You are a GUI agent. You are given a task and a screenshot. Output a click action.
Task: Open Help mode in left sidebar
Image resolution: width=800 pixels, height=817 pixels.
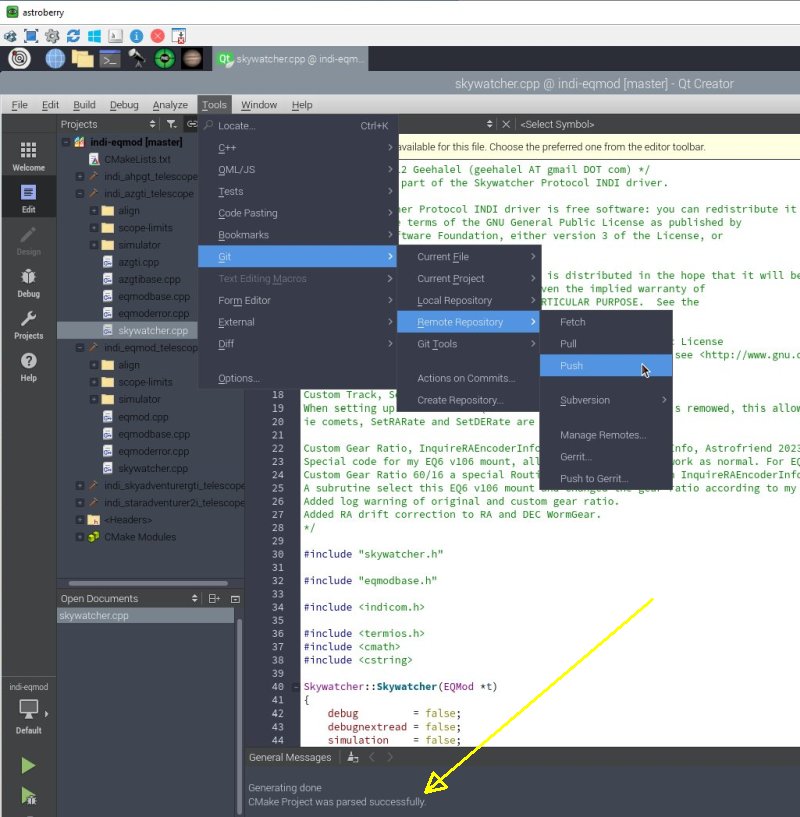click(x=28, y=367)
